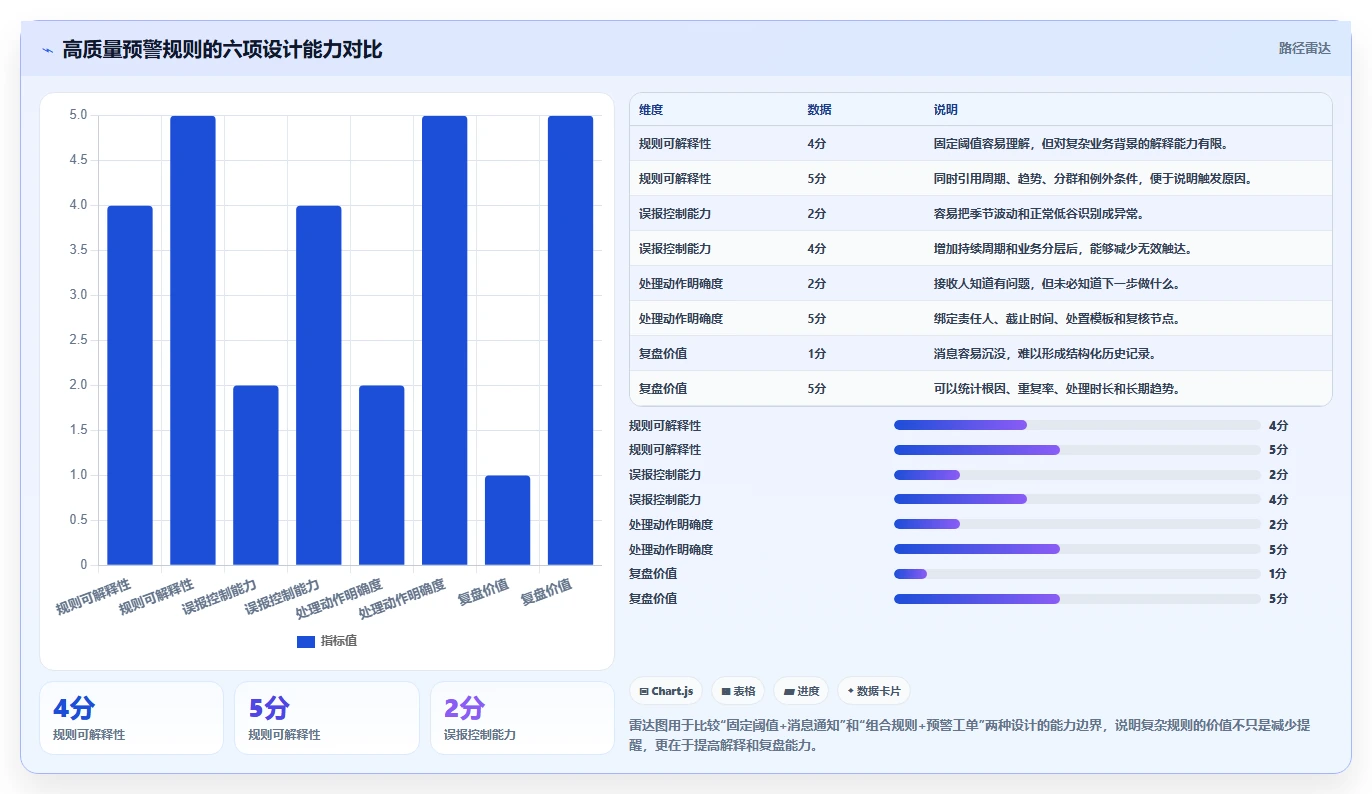Image resolution: width=1372 pixels, height=794 pixels.
Task: Click the 表格 tag
Action: (738, 691)
